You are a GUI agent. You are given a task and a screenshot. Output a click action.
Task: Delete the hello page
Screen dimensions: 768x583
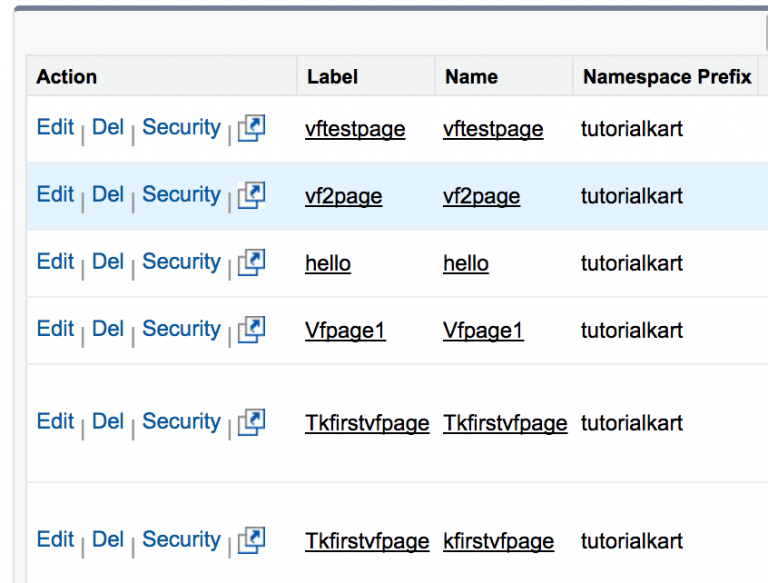[108, 262]
